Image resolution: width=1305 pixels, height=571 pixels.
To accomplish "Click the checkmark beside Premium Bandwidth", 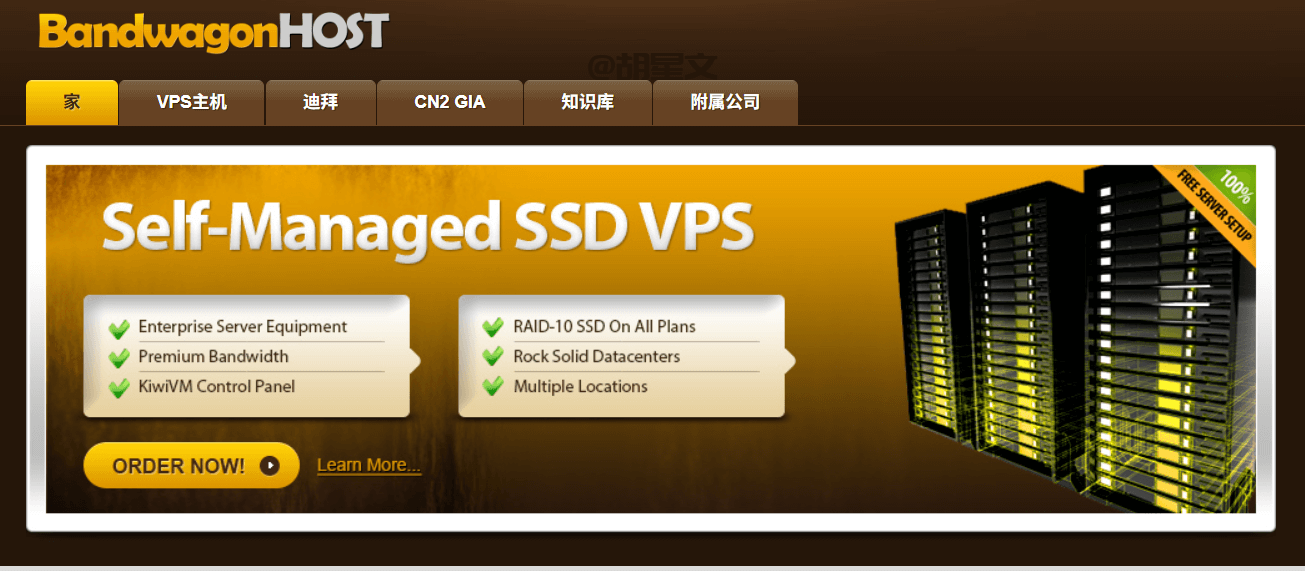I will [119, 358].
